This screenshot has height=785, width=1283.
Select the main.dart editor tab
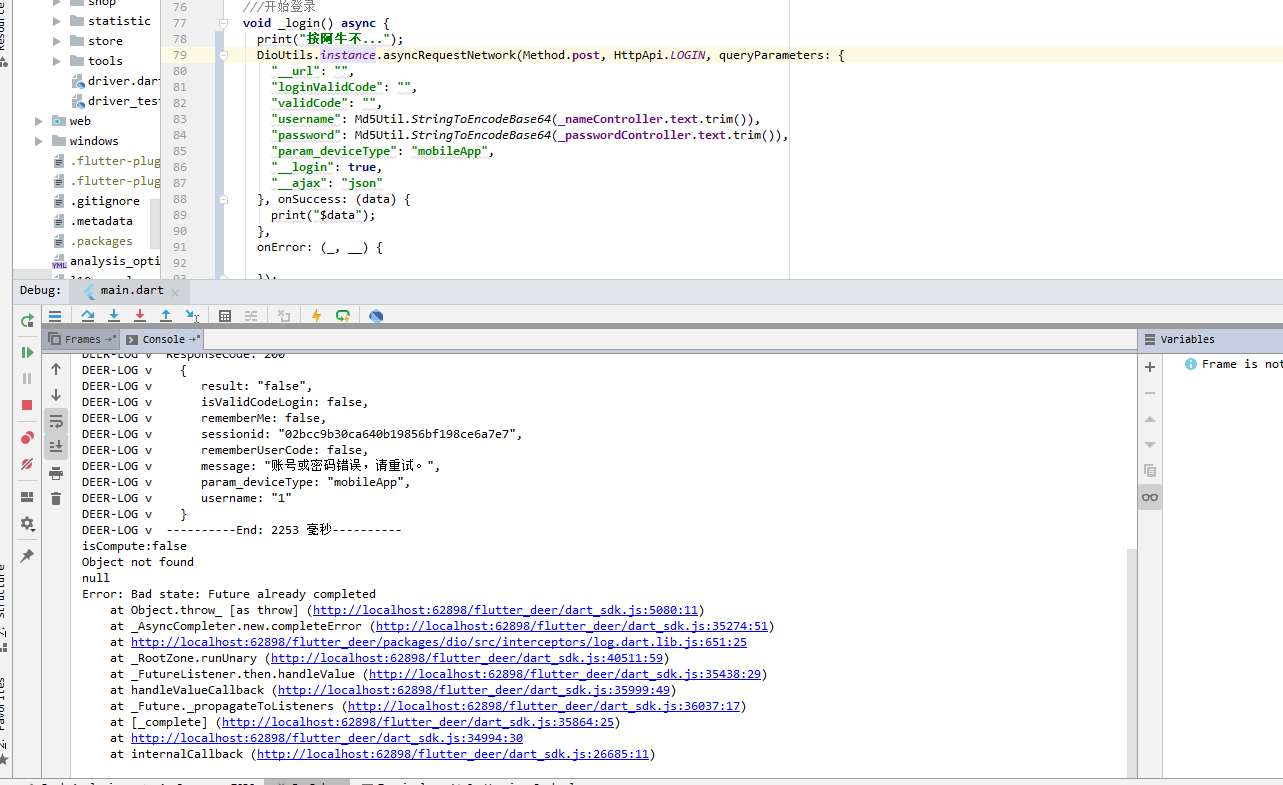[x=131, y=290]
